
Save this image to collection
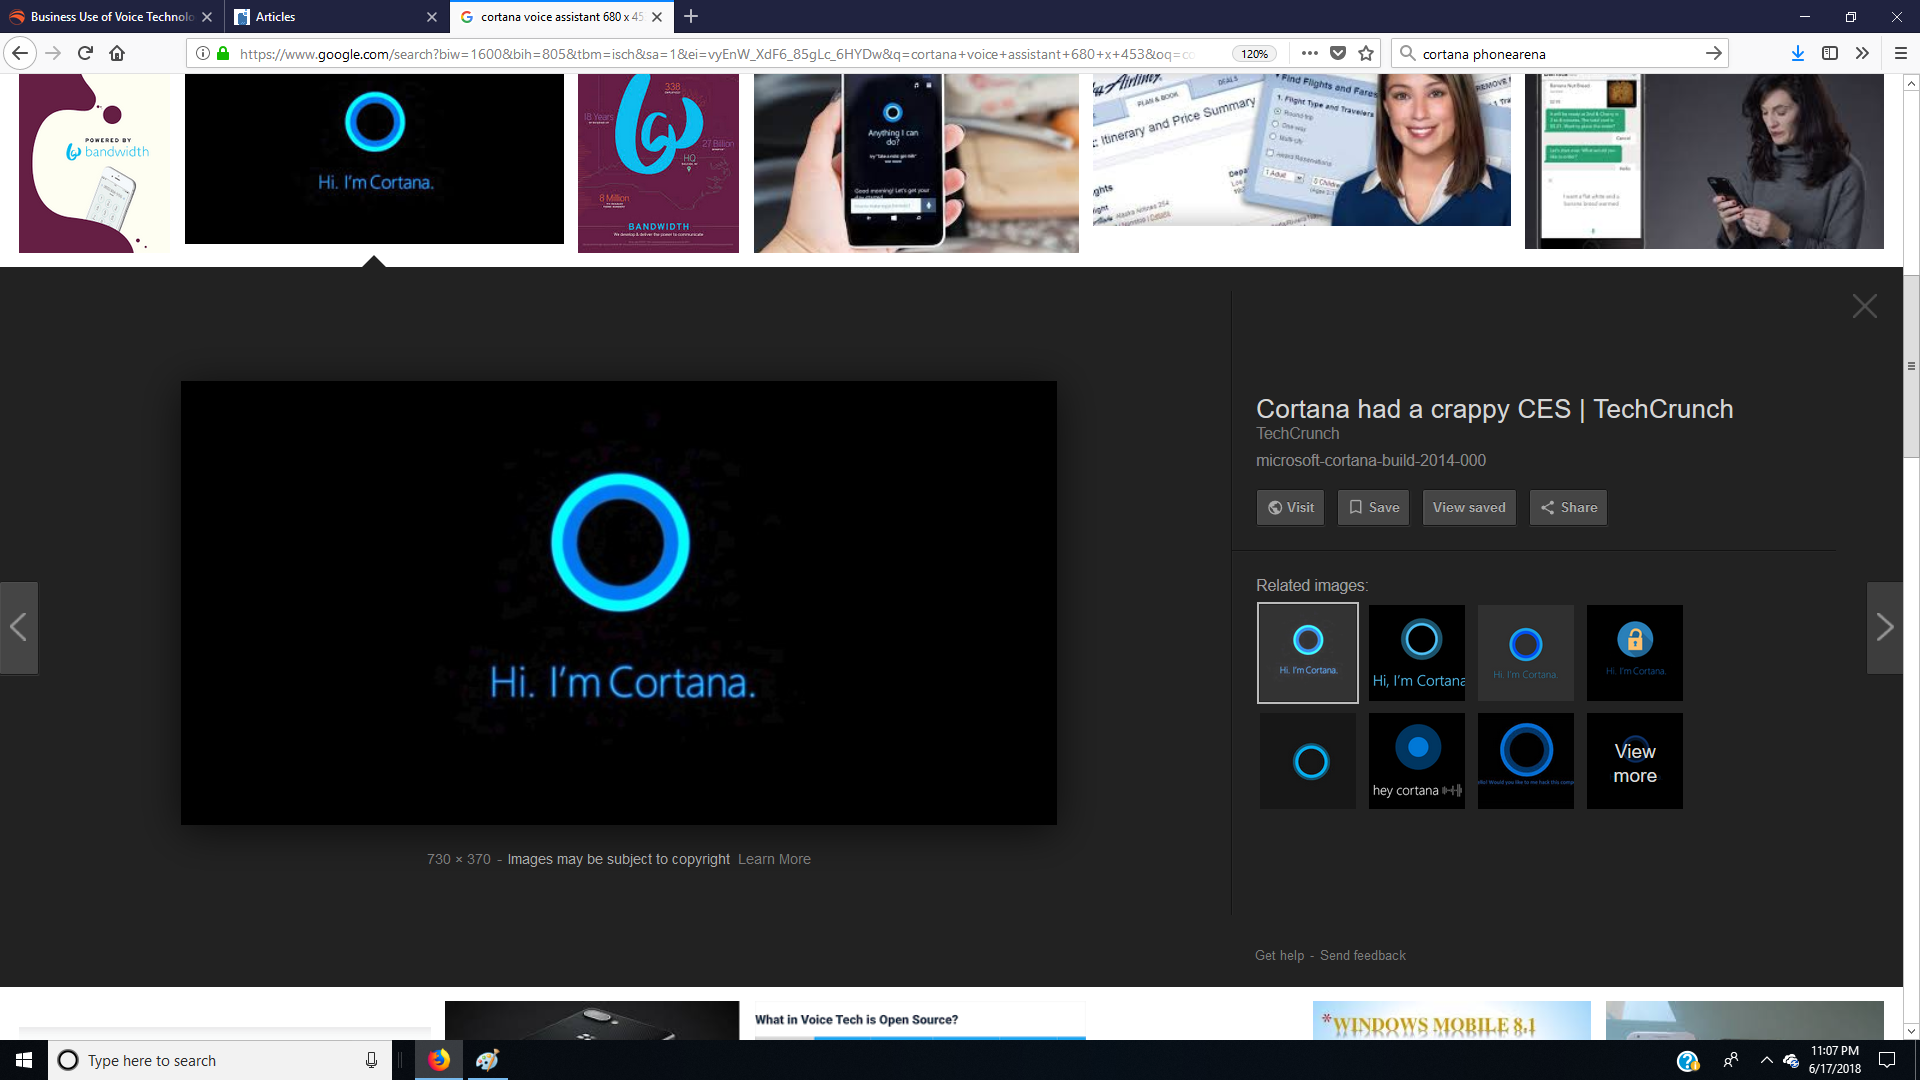(x=1373, y=507)
